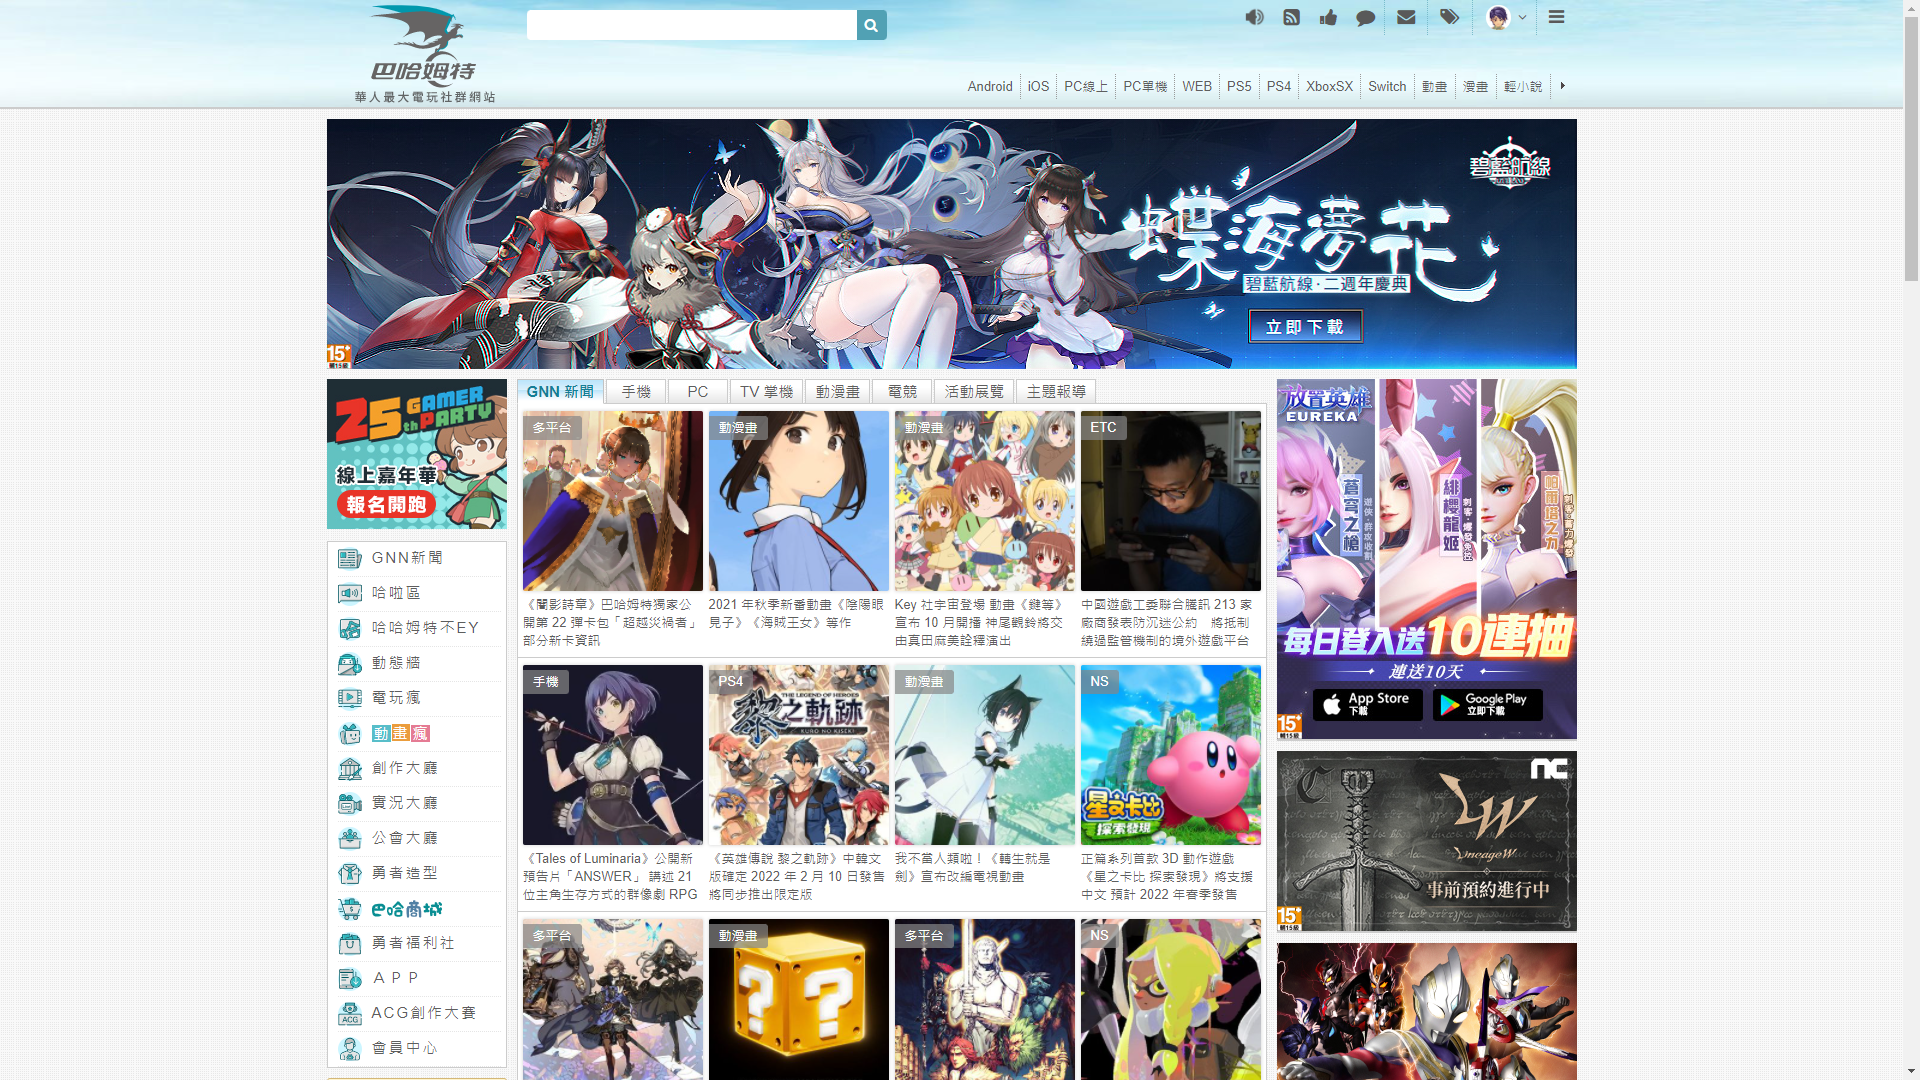Open 哈哈姆特不EY sidebar icon
This screenshot has width=1920, height=1080.
(349, 629)
